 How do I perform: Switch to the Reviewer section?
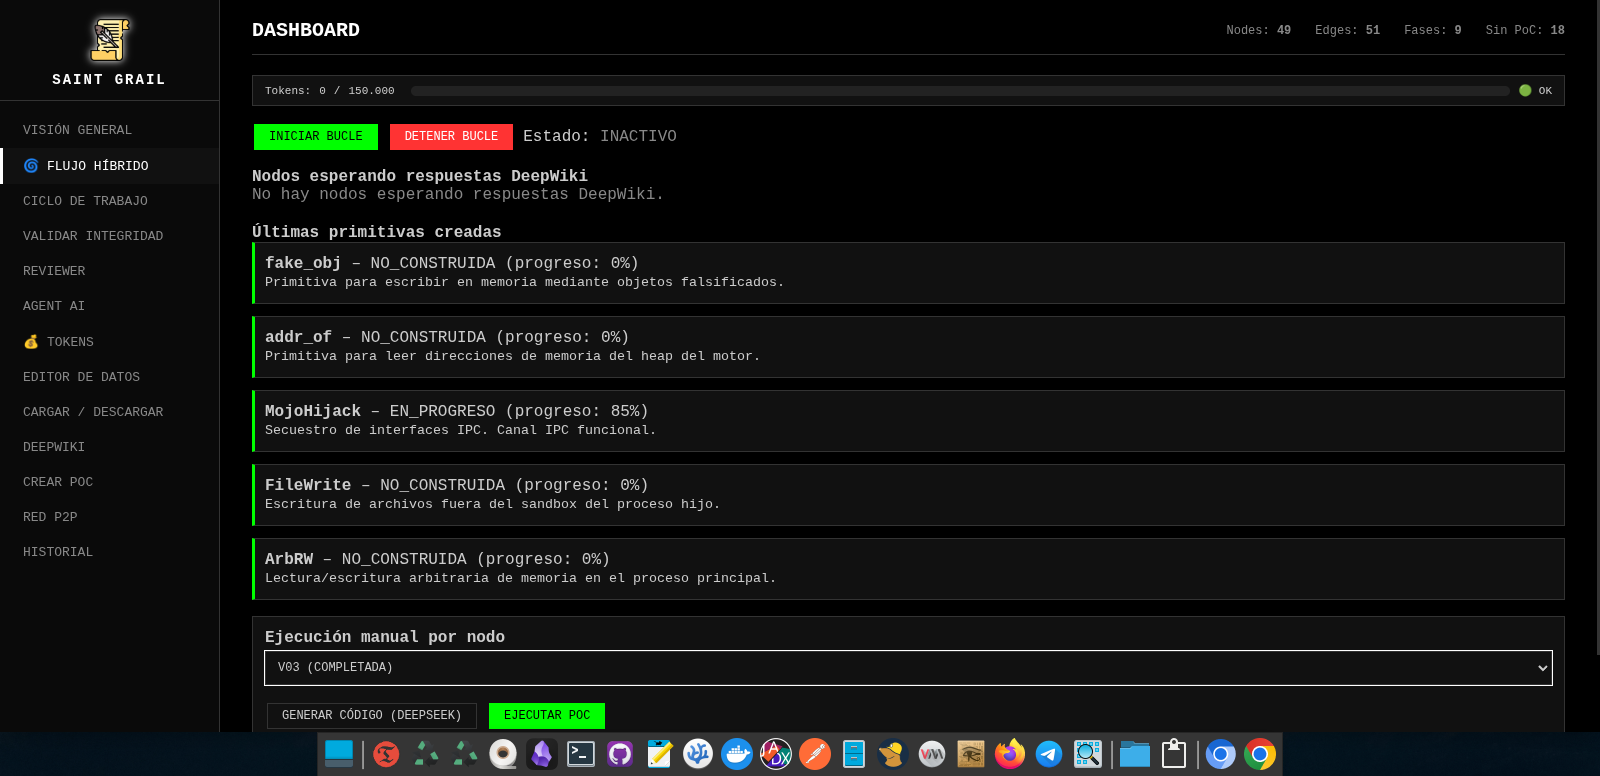coord(54,271)
